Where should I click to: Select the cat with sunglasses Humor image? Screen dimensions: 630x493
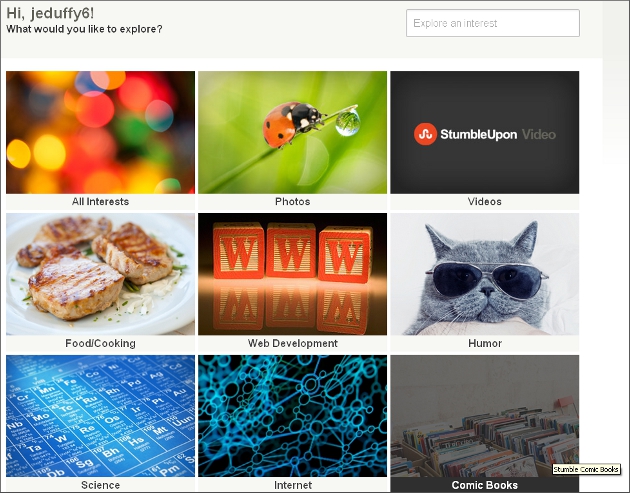[485, 274]
